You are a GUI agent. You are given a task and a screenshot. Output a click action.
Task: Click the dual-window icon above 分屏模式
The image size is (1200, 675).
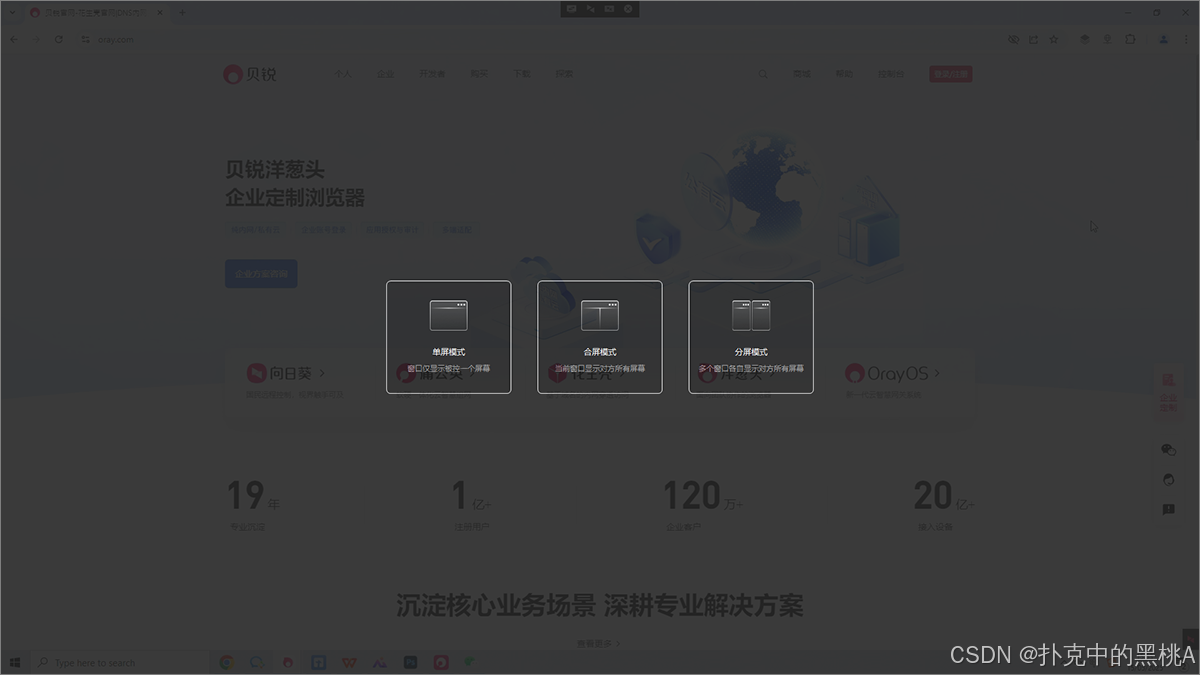coord(751,316)
